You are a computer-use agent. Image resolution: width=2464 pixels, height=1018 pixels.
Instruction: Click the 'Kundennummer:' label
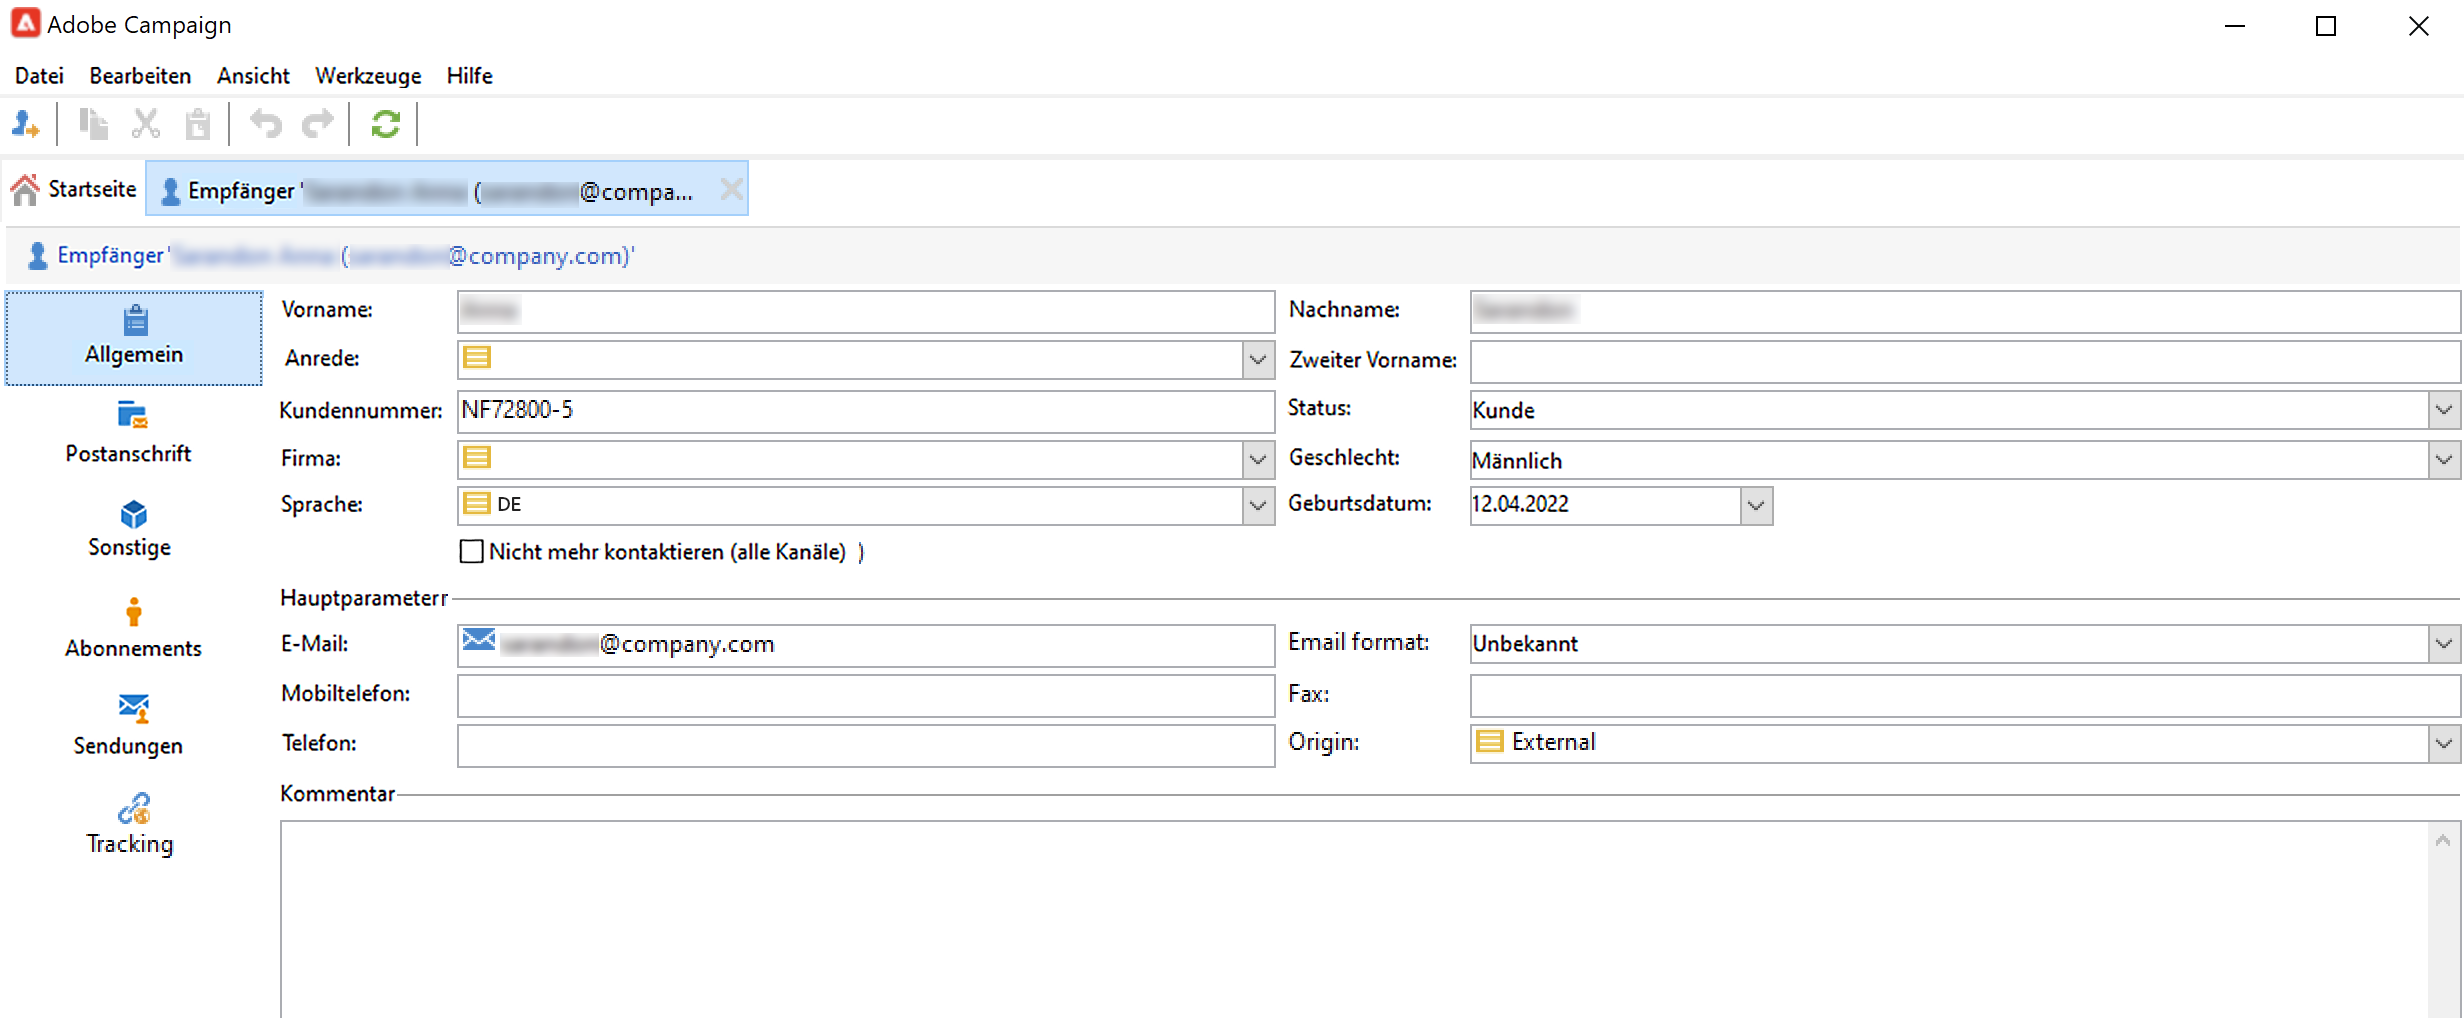(x=361, y=411)
